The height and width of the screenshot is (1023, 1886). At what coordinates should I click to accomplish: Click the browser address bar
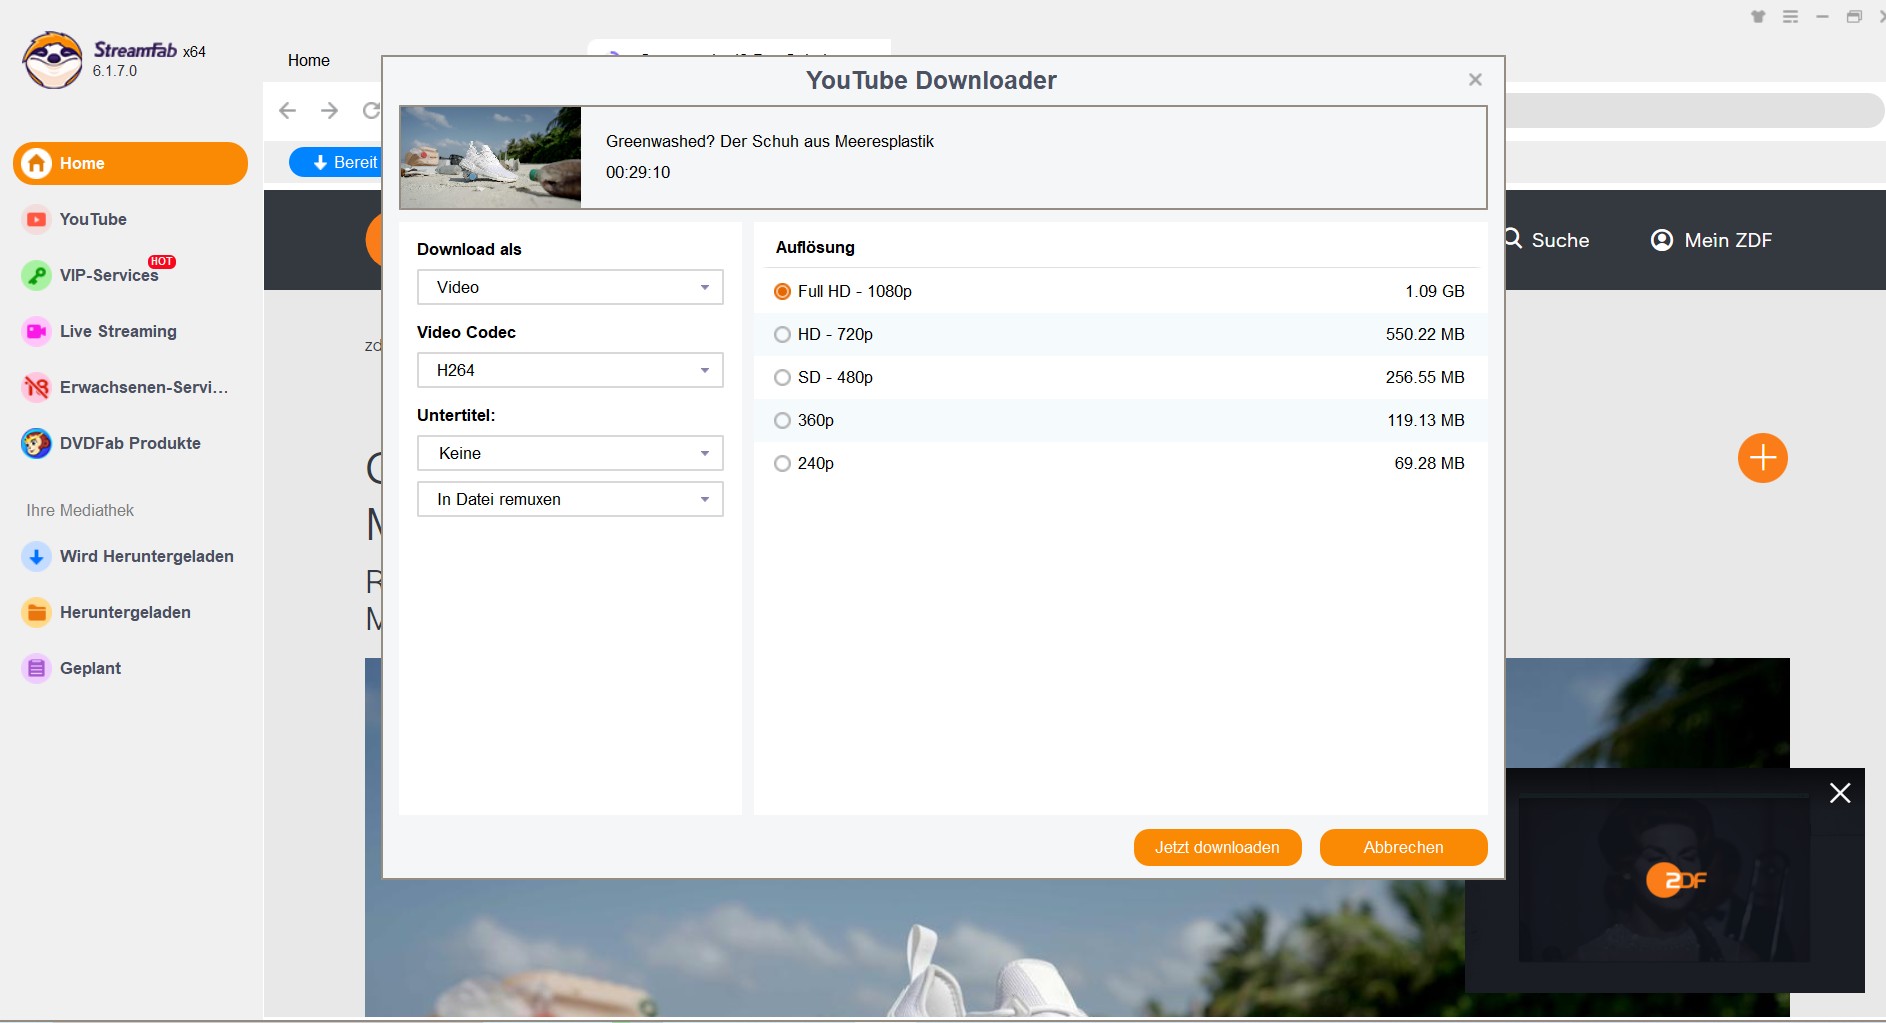coord(1695,111)
